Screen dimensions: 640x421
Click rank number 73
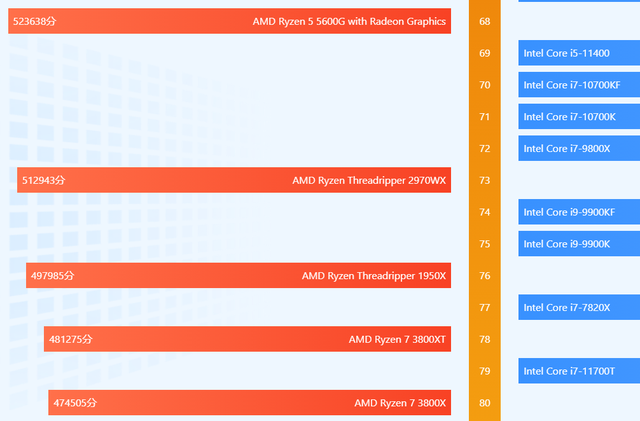point(484,180)
